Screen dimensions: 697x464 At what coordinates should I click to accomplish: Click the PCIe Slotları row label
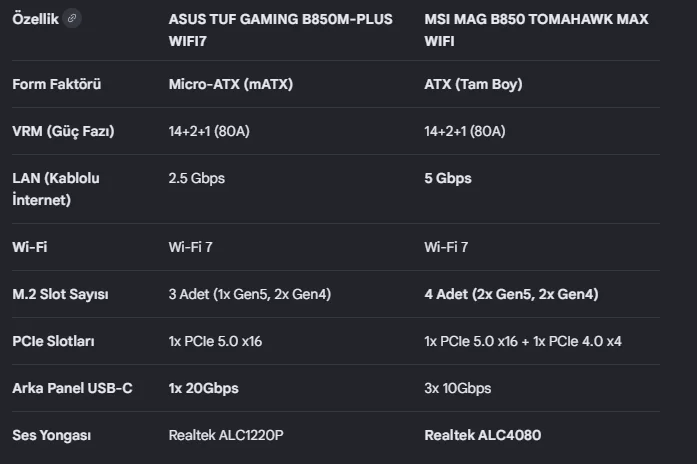click(53, 341)
